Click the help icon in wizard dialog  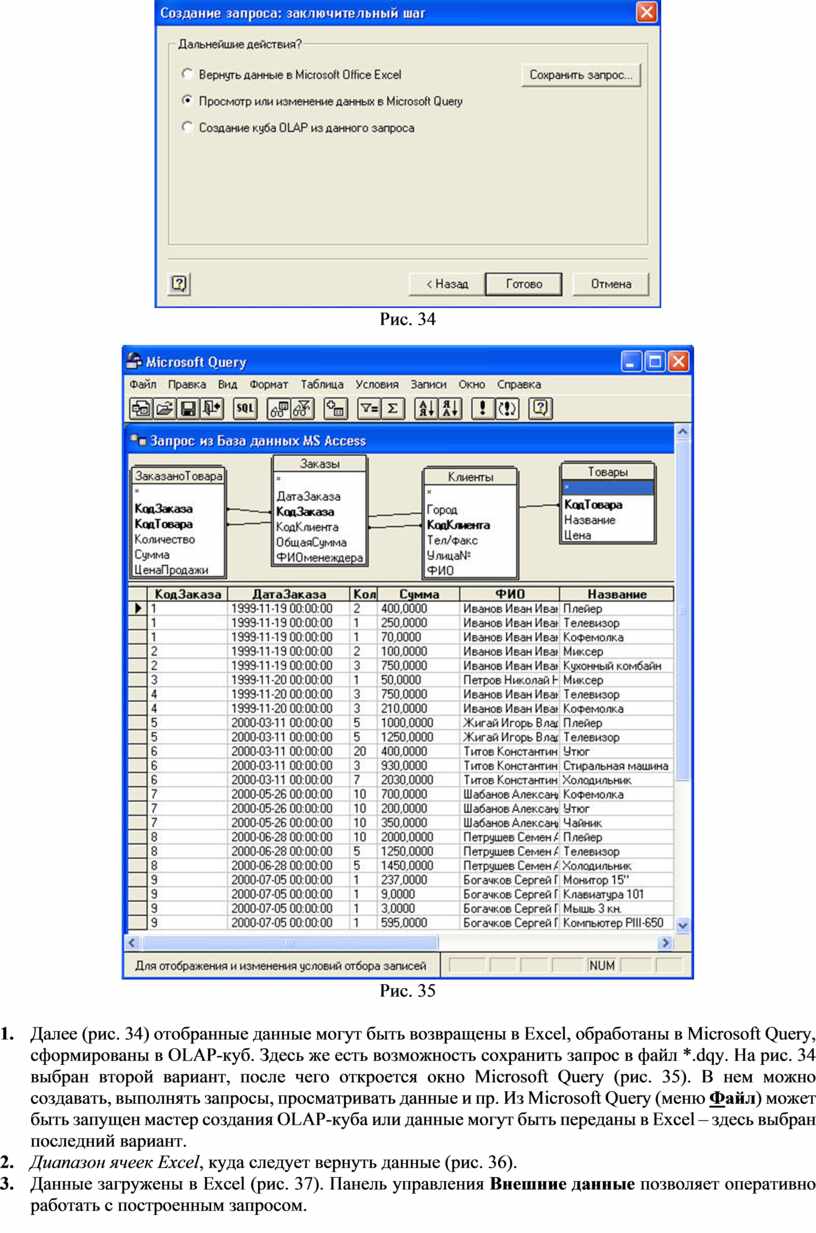pos(180,284)
